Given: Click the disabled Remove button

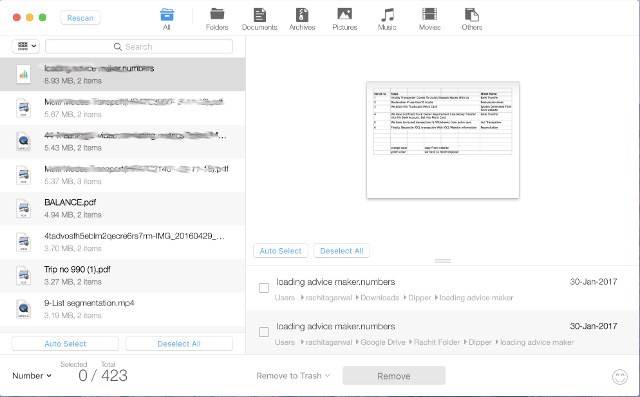Looking at the screenshot, I should tap(394, 376).
